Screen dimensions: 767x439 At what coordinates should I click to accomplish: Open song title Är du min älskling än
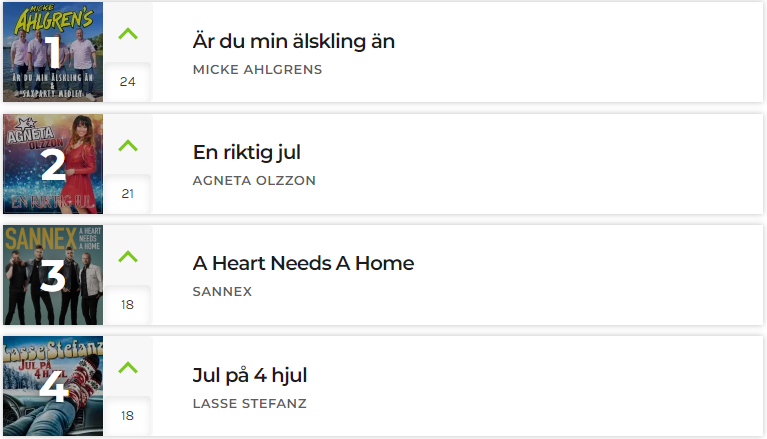(x=293, y=41)
